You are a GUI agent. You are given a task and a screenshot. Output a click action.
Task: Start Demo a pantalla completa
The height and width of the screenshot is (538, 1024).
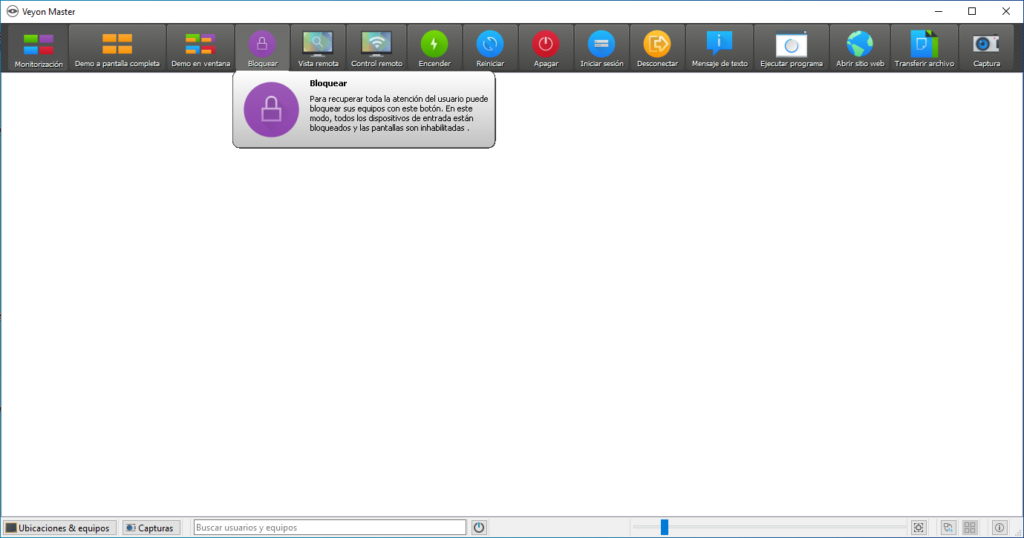click(117, 48)
